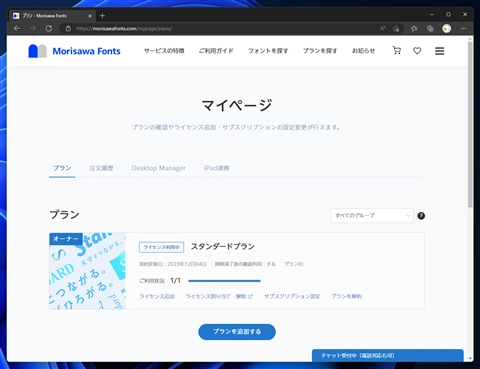
Task: Open the chat support bar
Action: (388, 355)
